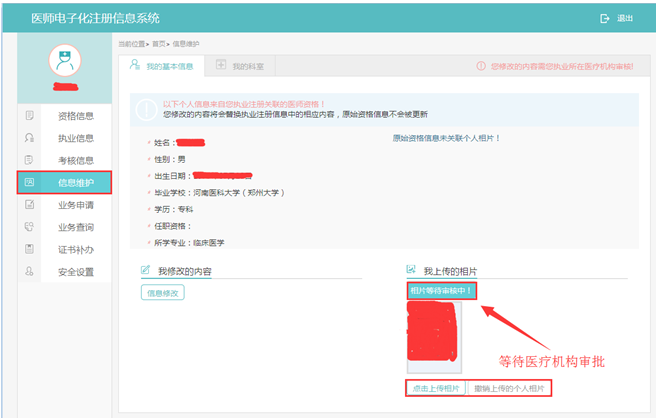Click the 证书补办 sidebar icon
This screenshot has height=418, width=656.
pos(29,249)
